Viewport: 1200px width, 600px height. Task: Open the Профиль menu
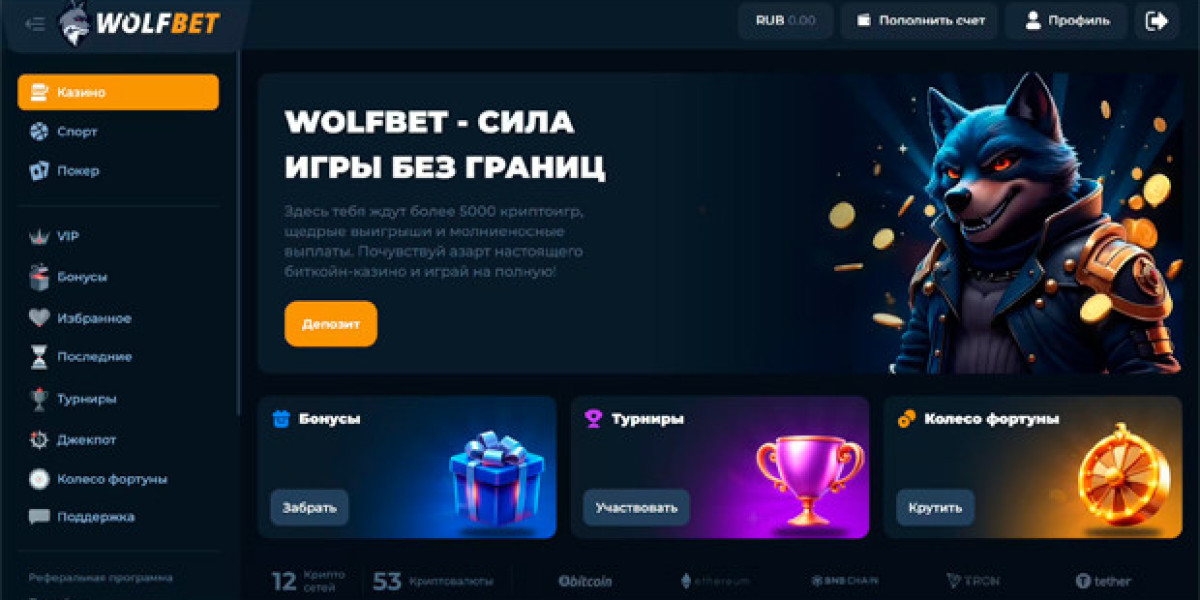[x=1066, y=21]
